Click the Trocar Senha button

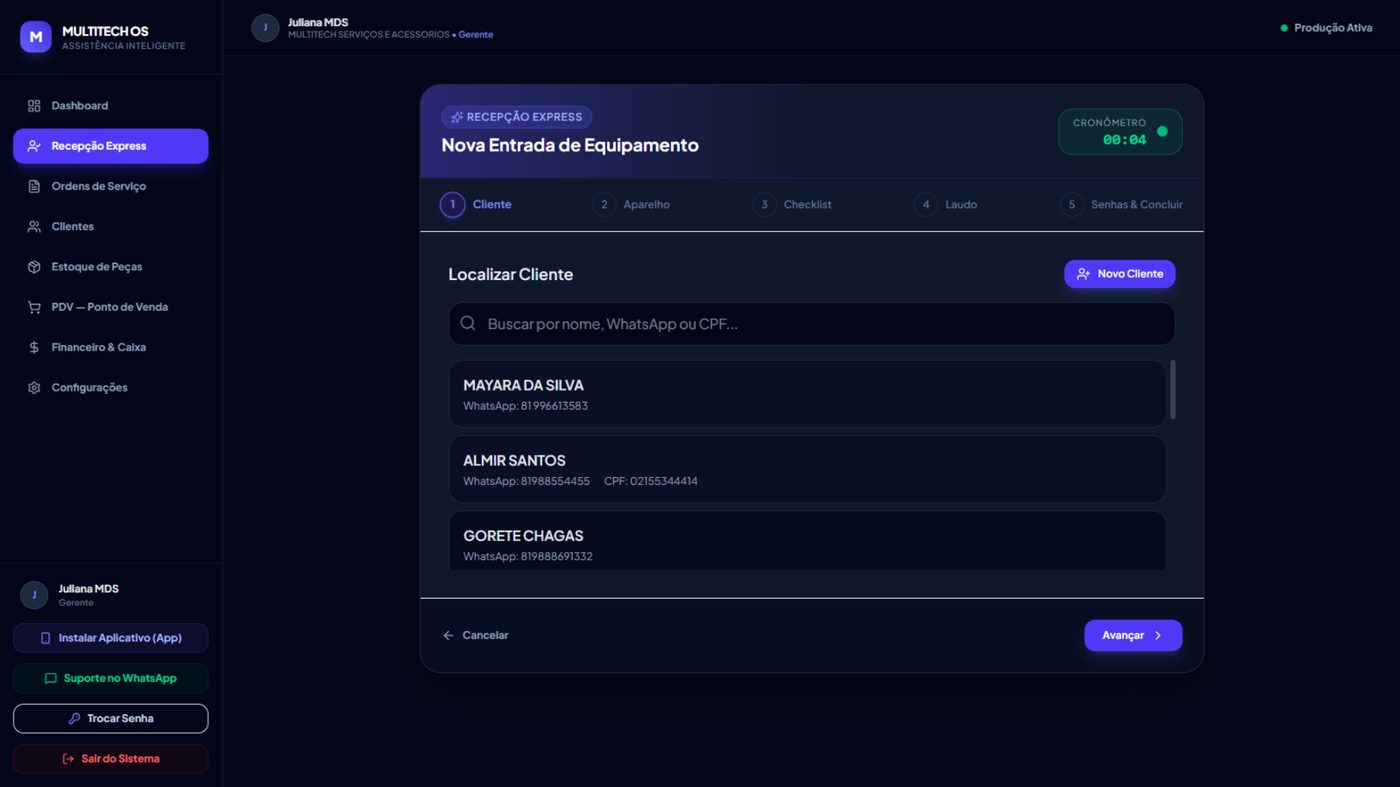coord(111,718)
